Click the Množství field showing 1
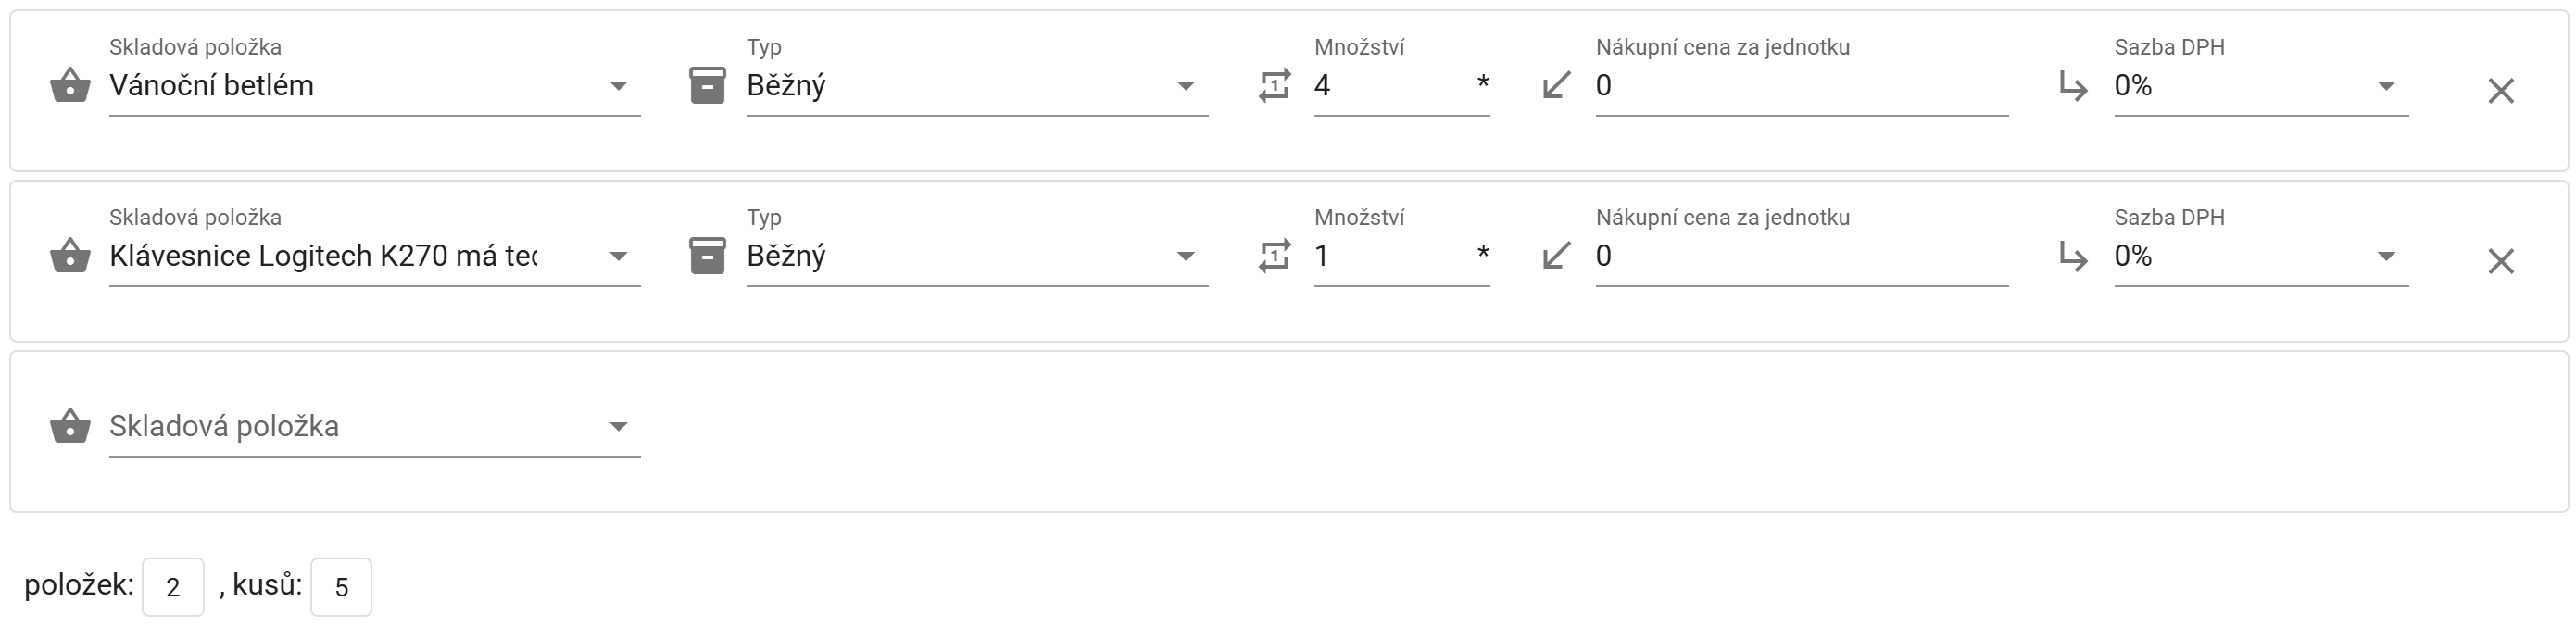 (x=1390, y=256)
